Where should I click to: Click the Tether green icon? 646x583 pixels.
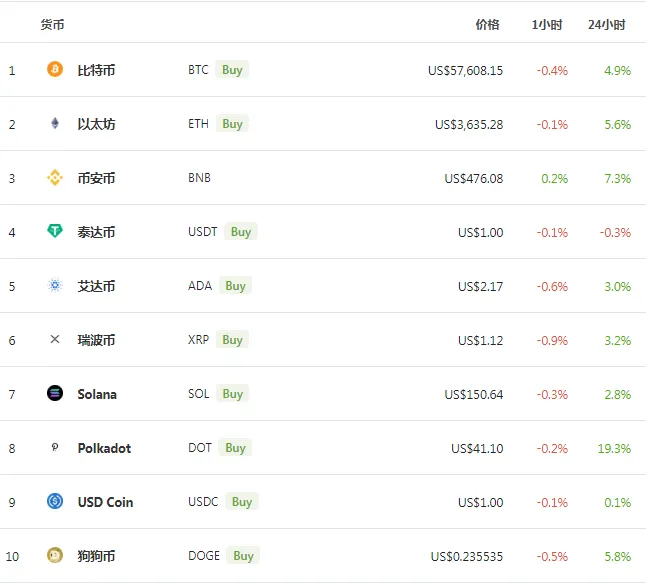point(55,231)
